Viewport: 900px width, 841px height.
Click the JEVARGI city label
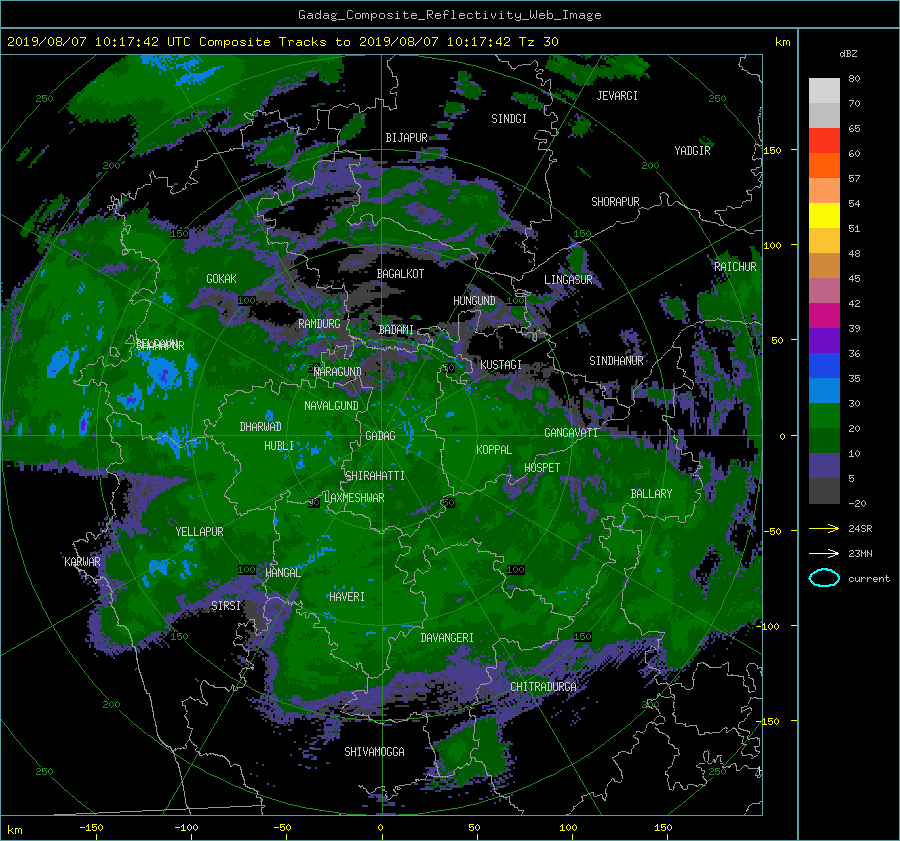click(617, 96)
